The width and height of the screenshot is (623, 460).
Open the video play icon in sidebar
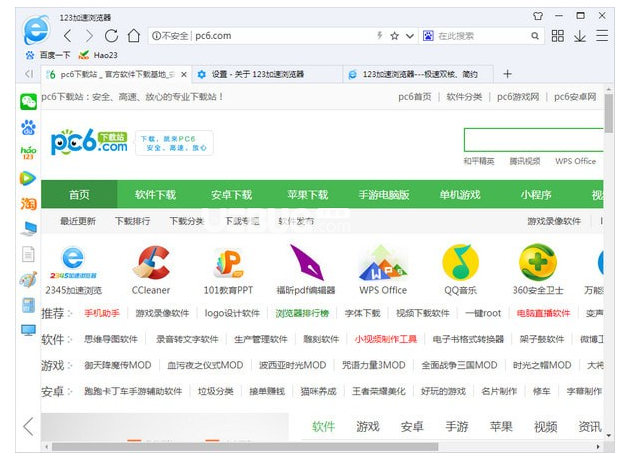point(28,178)
